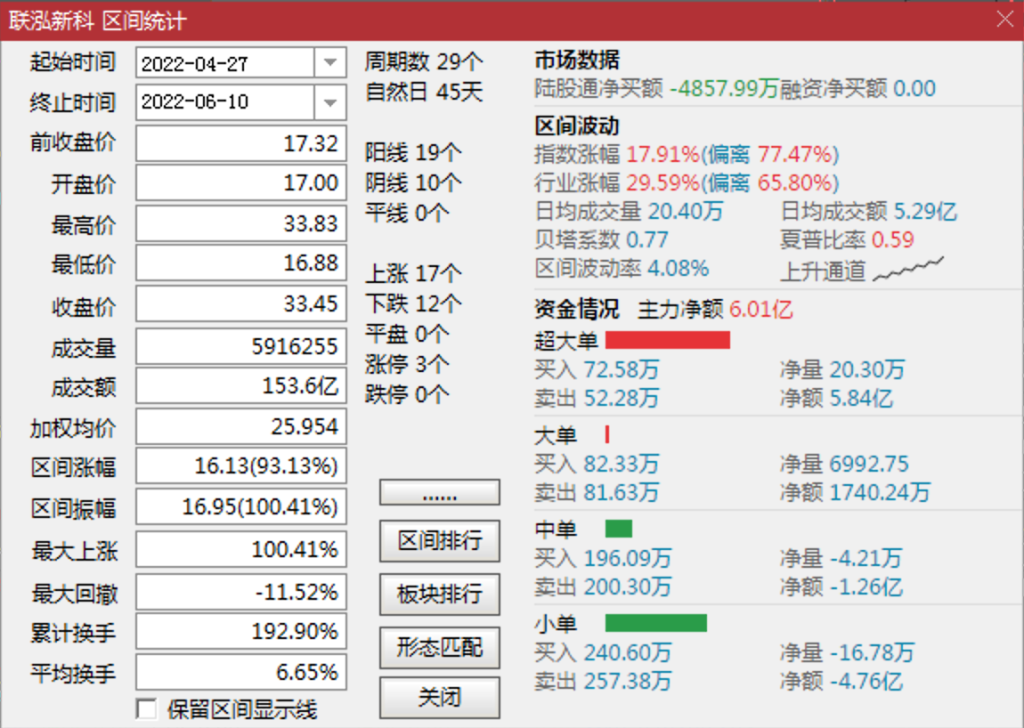The image size is (1024, 728).
Task: Select the 成交额 field showing 153.6亿
Action: click(x=241, y=386)
